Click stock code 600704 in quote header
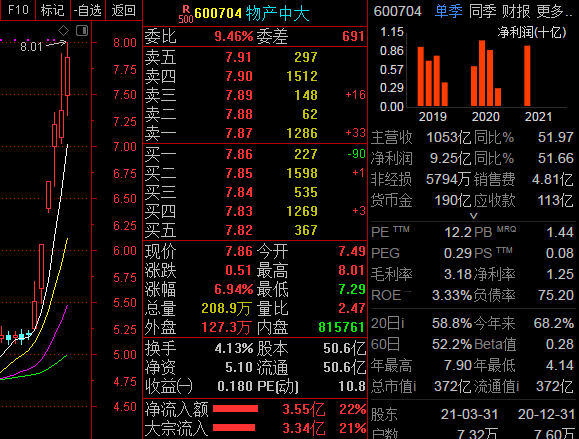This screenshot has width=579, height=439. point(218,14)
